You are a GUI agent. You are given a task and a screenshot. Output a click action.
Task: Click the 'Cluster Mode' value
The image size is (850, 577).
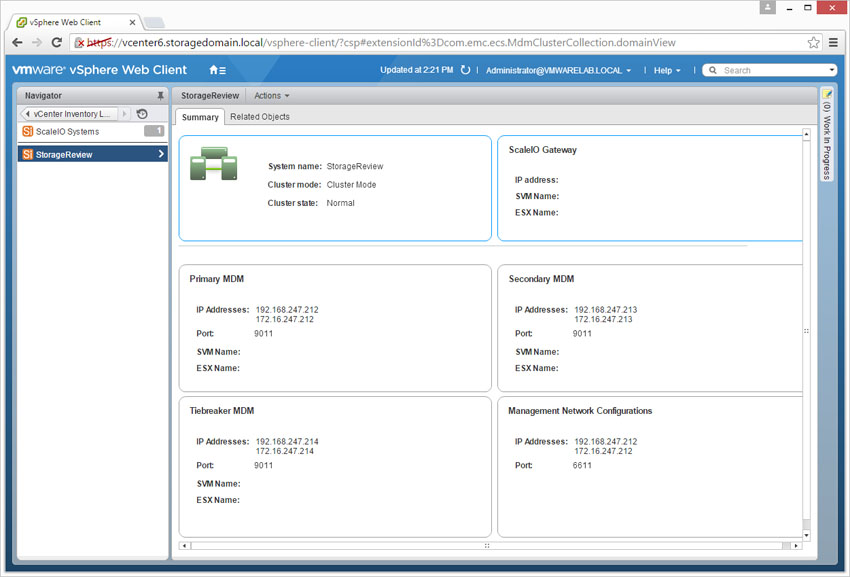coord(351,185)
